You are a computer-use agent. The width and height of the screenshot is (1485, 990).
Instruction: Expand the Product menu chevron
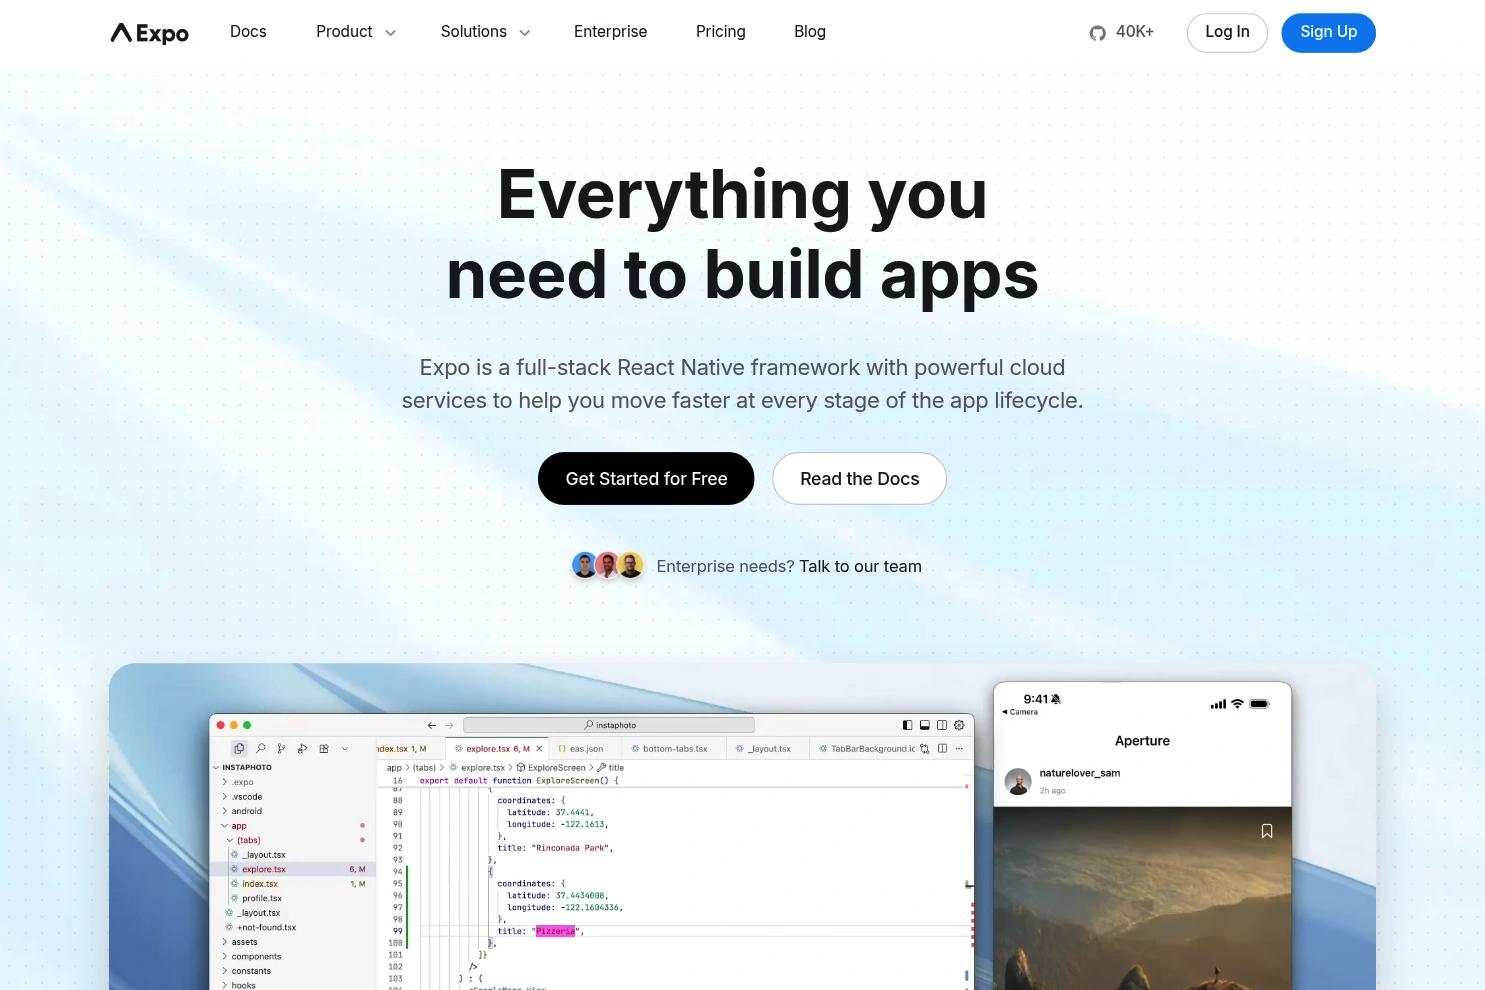[x=390, y=33]
